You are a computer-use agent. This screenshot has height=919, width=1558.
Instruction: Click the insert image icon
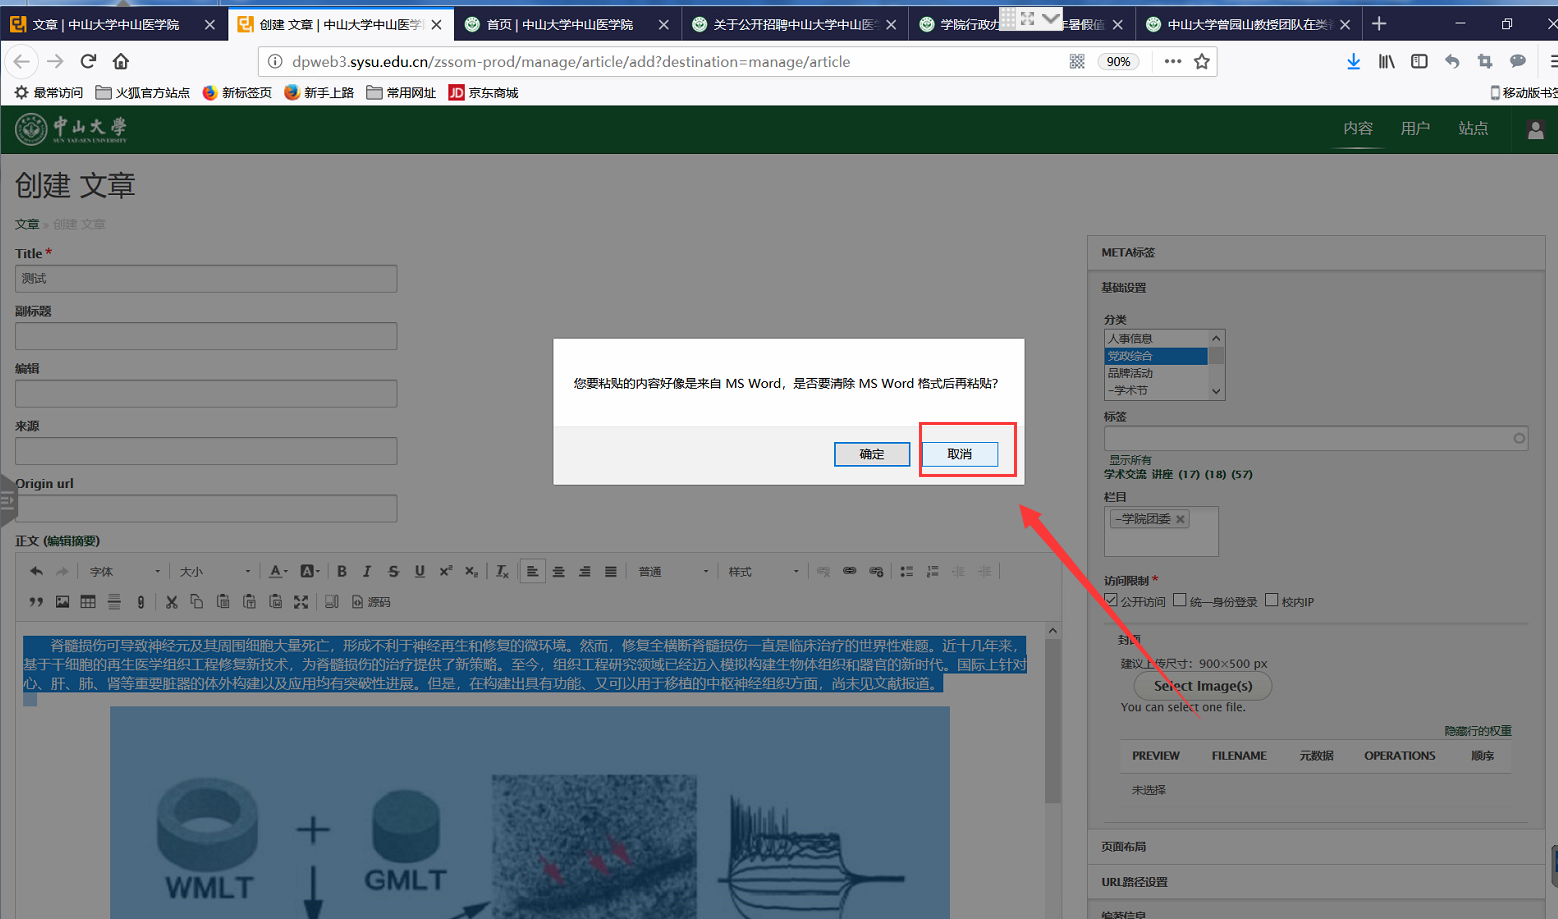62,602
